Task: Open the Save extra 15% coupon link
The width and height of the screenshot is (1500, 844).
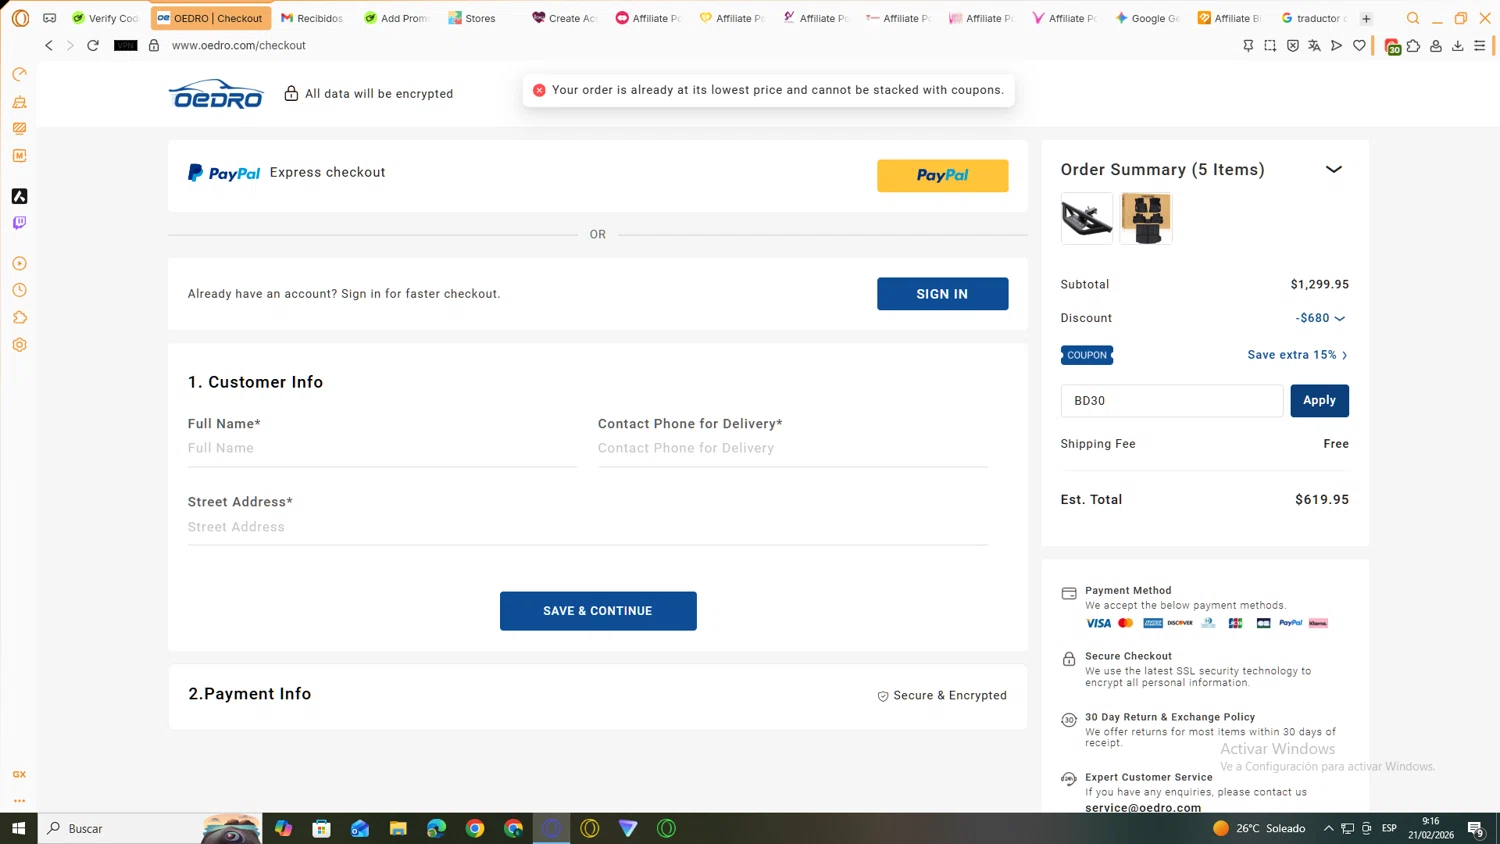Action: point(1297,355)
